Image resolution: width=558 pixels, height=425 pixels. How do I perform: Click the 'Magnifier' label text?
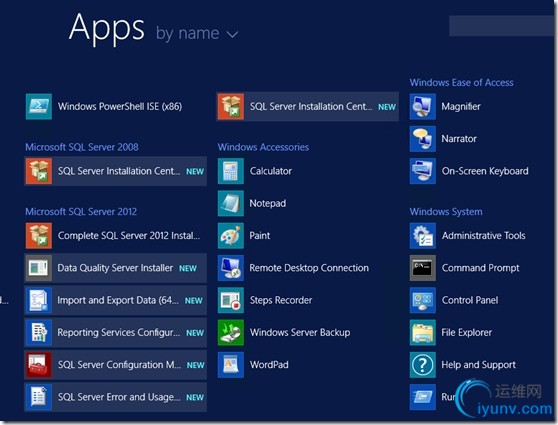click(x=461, y=106)
